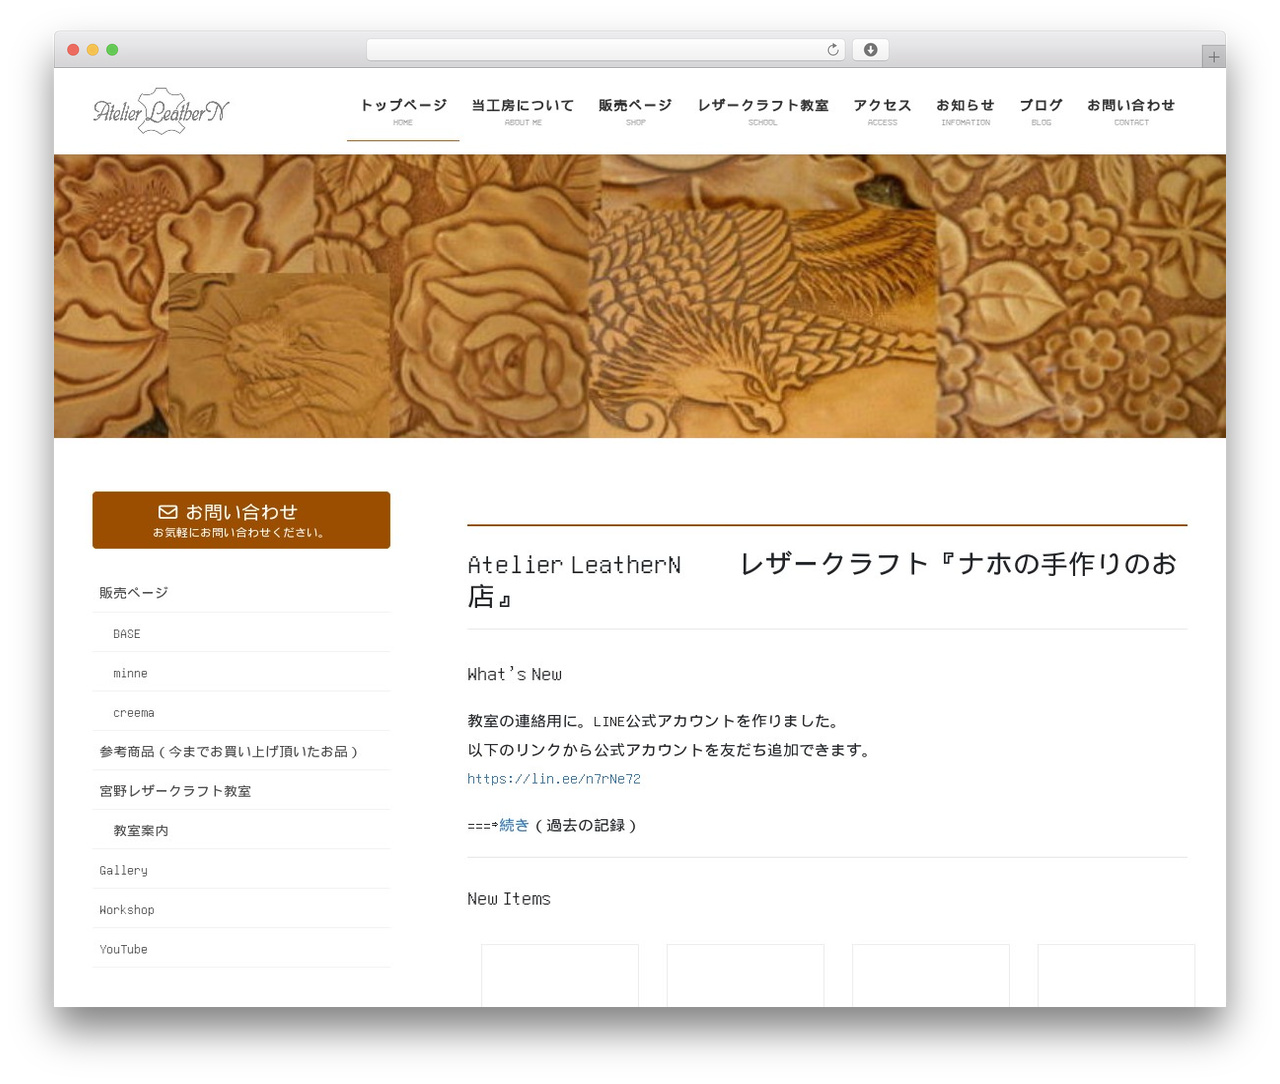1280x1084 pixels.
Task: Select 宮野レザークラフト教室 in the sidebar
Action: tap(241, 791)
